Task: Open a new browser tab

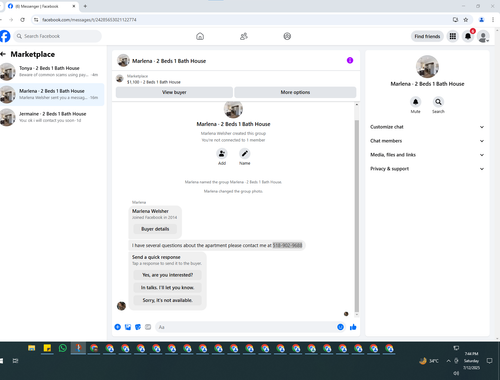Action: click(85, 6)
